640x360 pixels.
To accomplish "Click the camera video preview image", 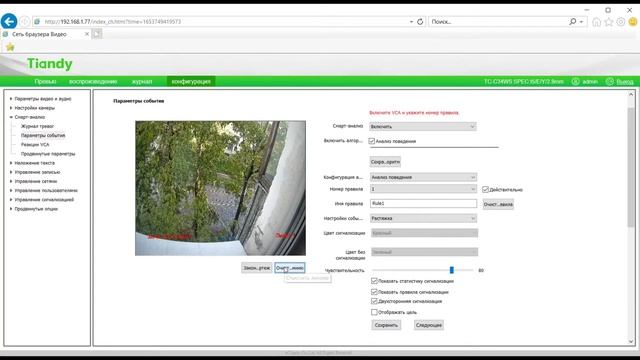I will [220, 188].
